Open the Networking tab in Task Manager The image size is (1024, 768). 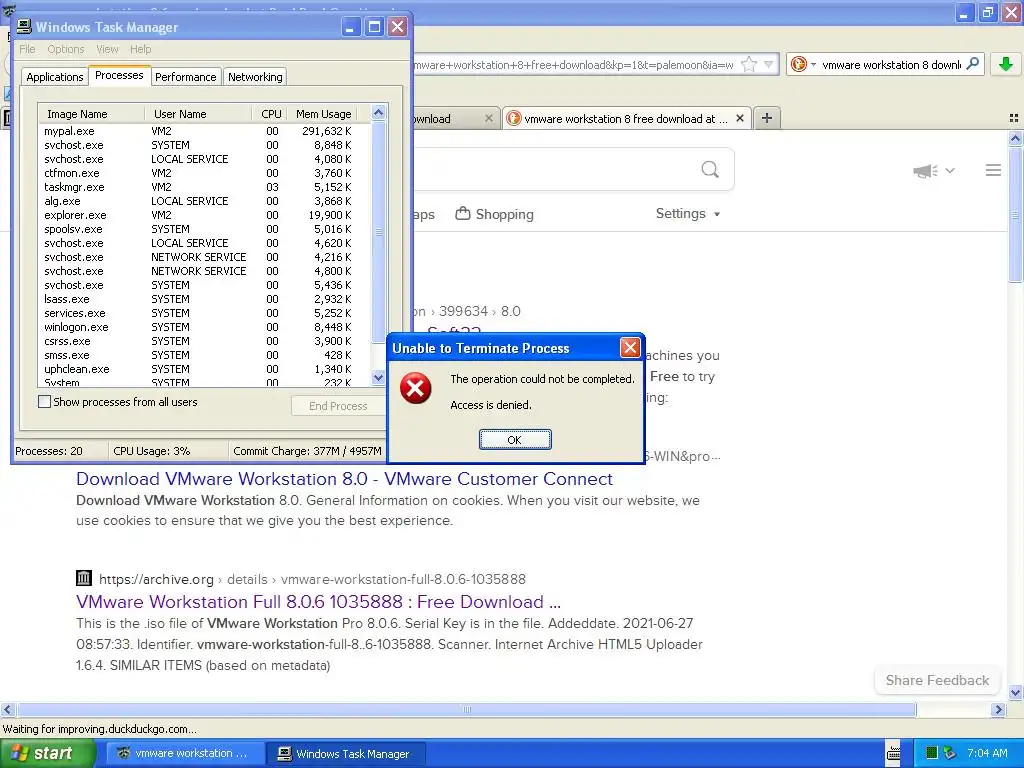255,77
